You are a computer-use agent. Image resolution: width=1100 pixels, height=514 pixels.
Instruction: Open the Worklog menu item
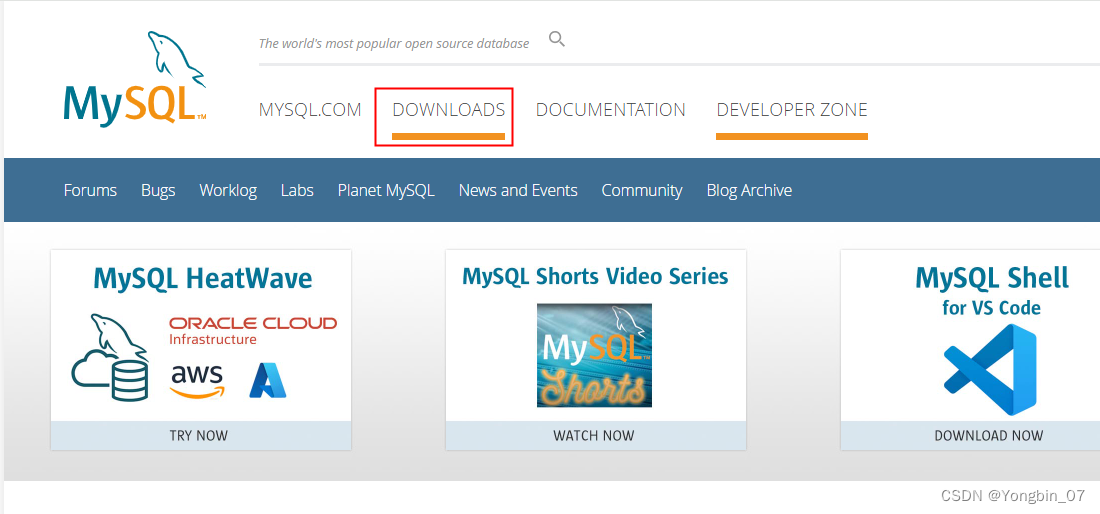coord(228,191)
